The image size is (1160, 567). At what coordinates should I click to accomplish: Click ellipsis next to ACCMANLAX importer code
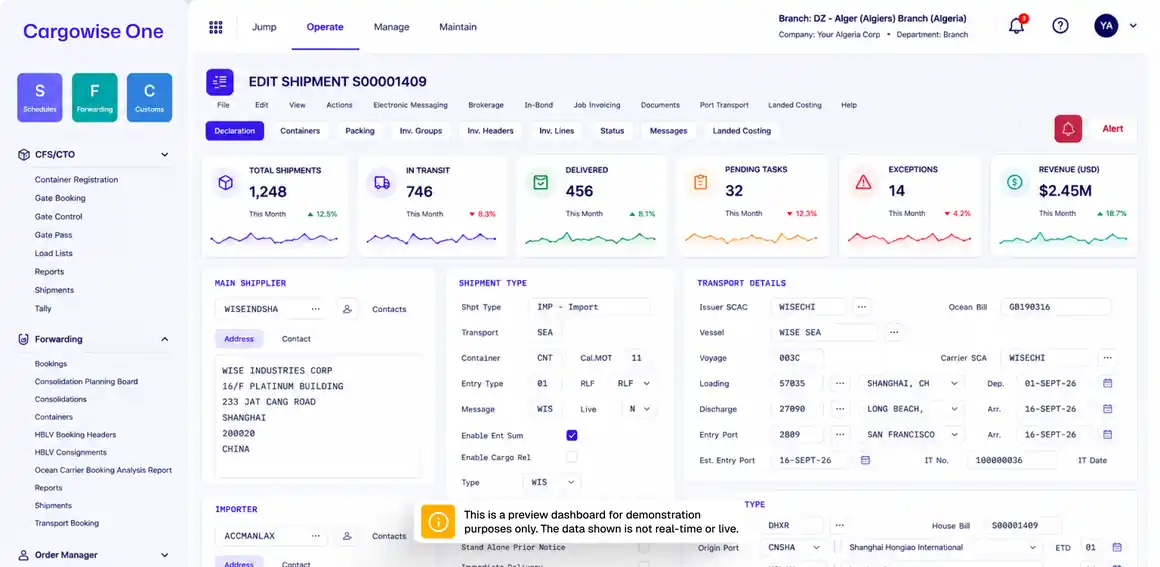coord(316,536)
